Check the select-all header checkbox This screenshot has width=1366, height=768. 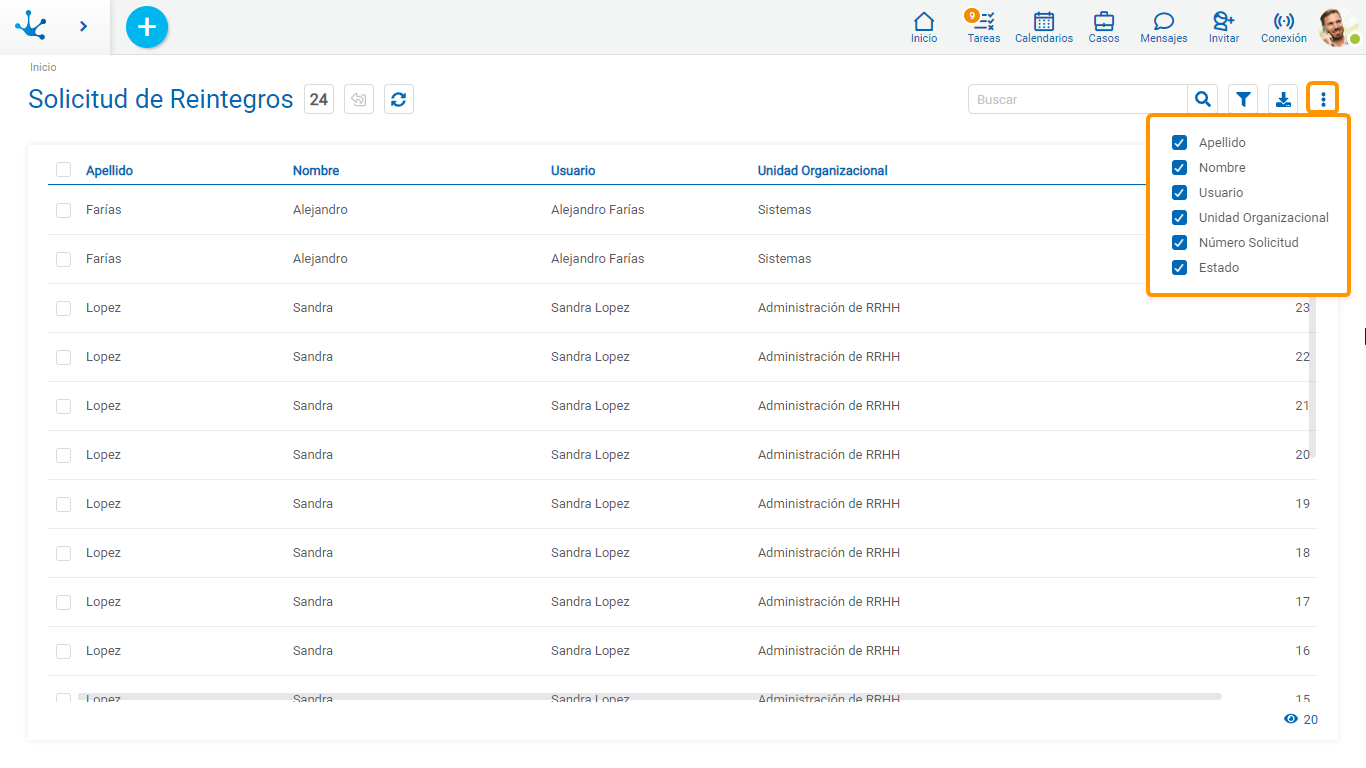pyautogui.click(x=64, y=170)
